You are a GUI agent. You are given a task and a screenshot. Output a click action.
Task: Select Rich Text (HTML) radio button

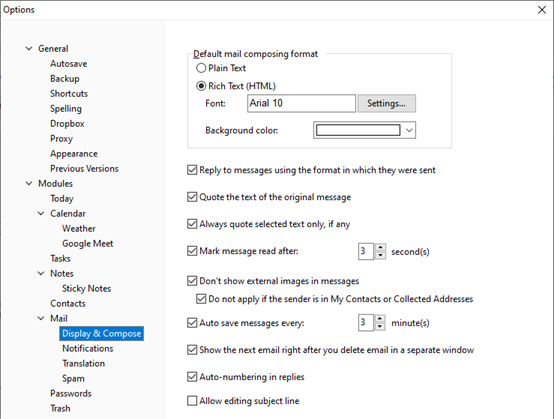201,86
